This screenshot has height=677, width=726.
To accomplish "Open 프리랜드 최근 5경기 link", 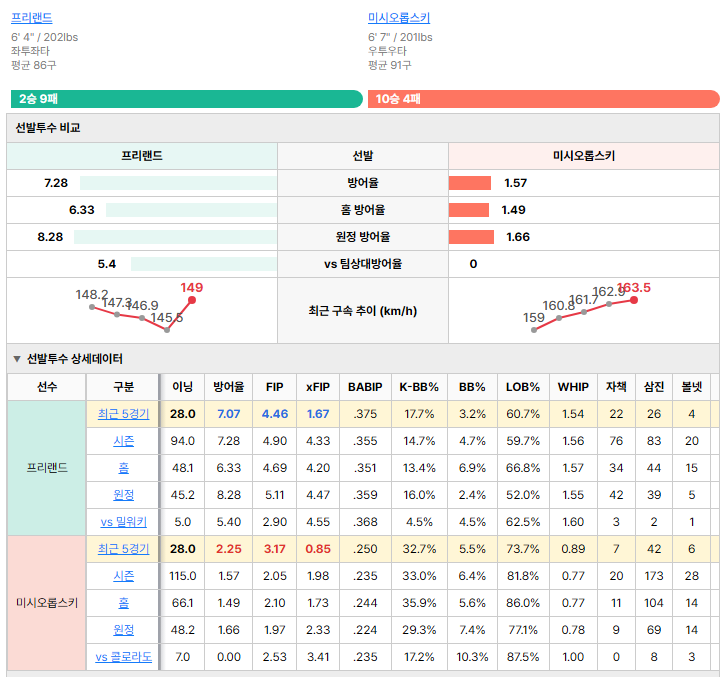I will [x=123, y=414].
